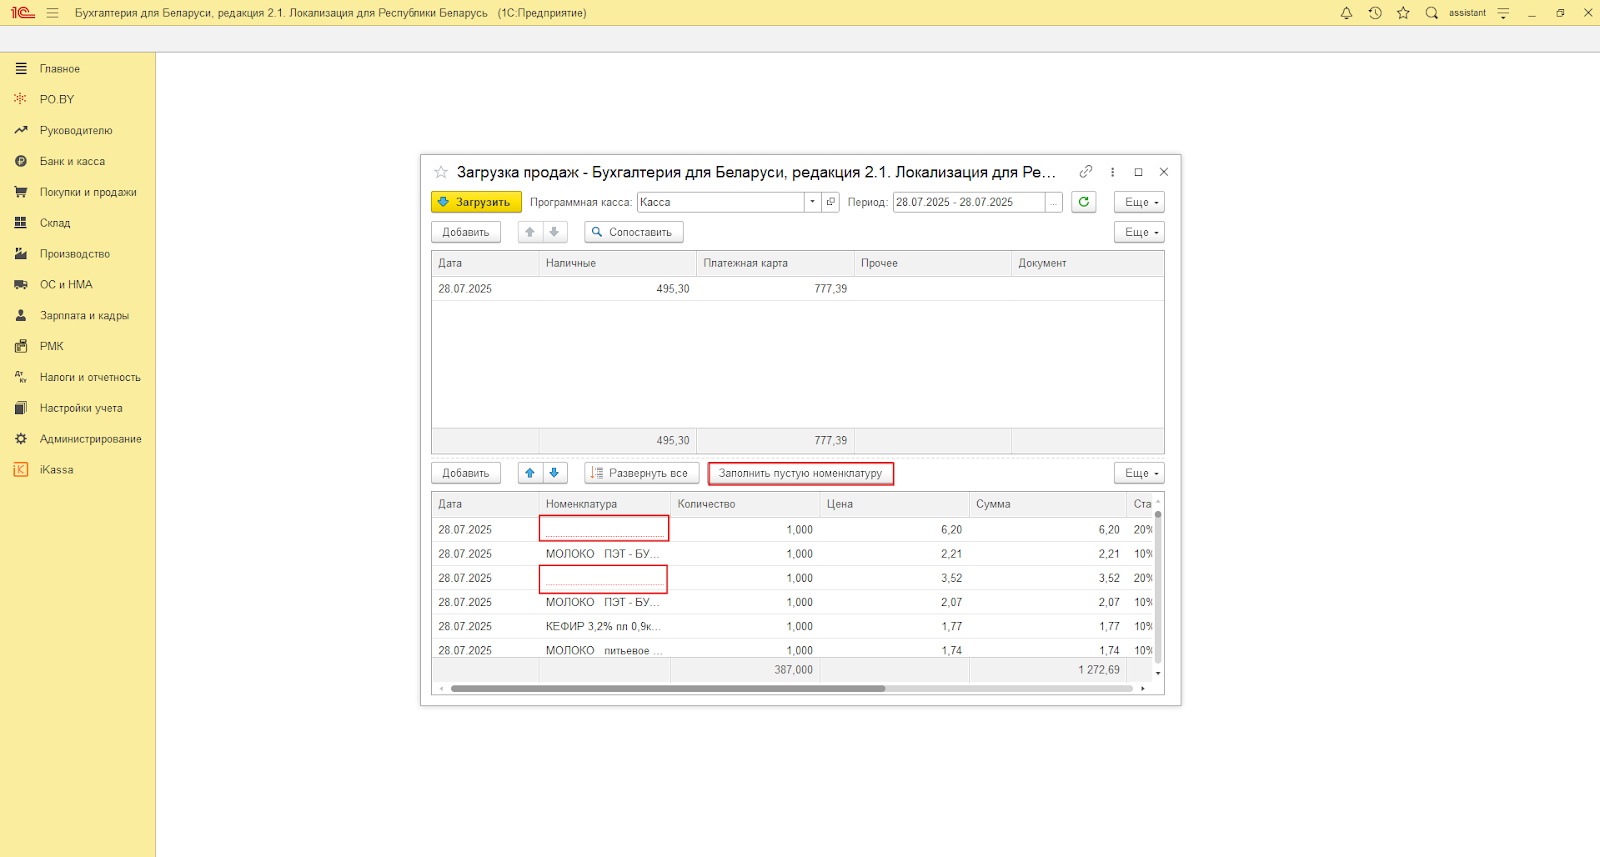Sort by Прочее column header
This screenshot has width=1600, height=857.
[x=933, y=263]
